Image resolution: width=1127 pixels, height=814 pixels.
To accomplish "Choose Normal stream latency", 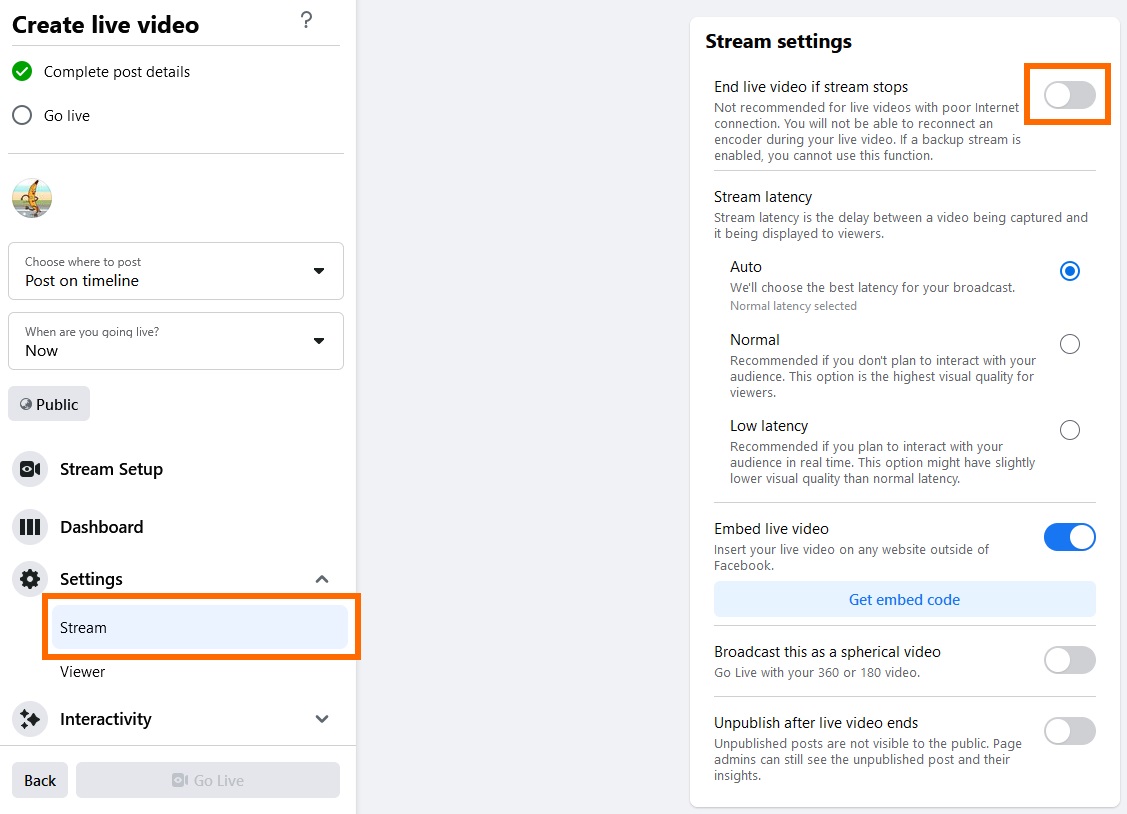I will click(1070, 344).
